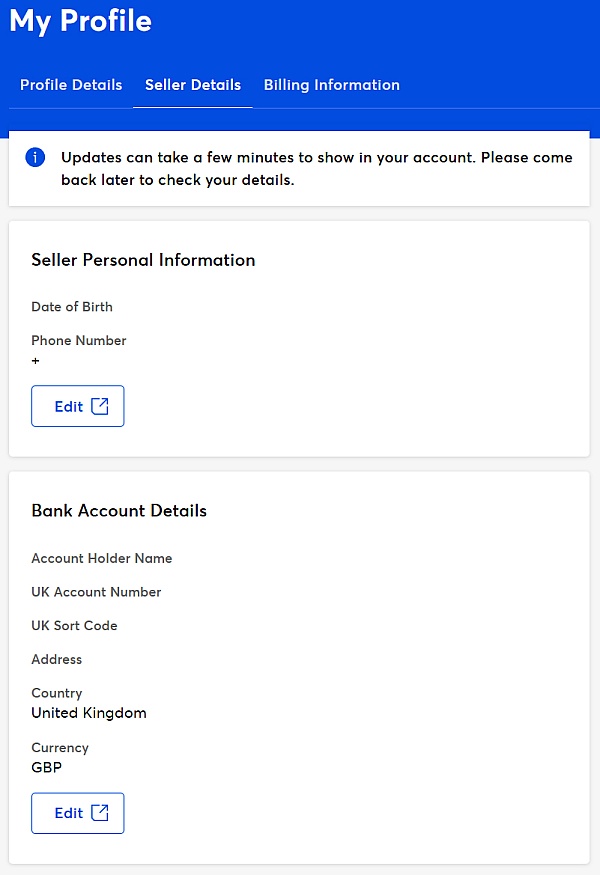The width and height of the screenshot is (600, 875).
Task: Select the Seller Details tab
Action: [x=193, y=85]
